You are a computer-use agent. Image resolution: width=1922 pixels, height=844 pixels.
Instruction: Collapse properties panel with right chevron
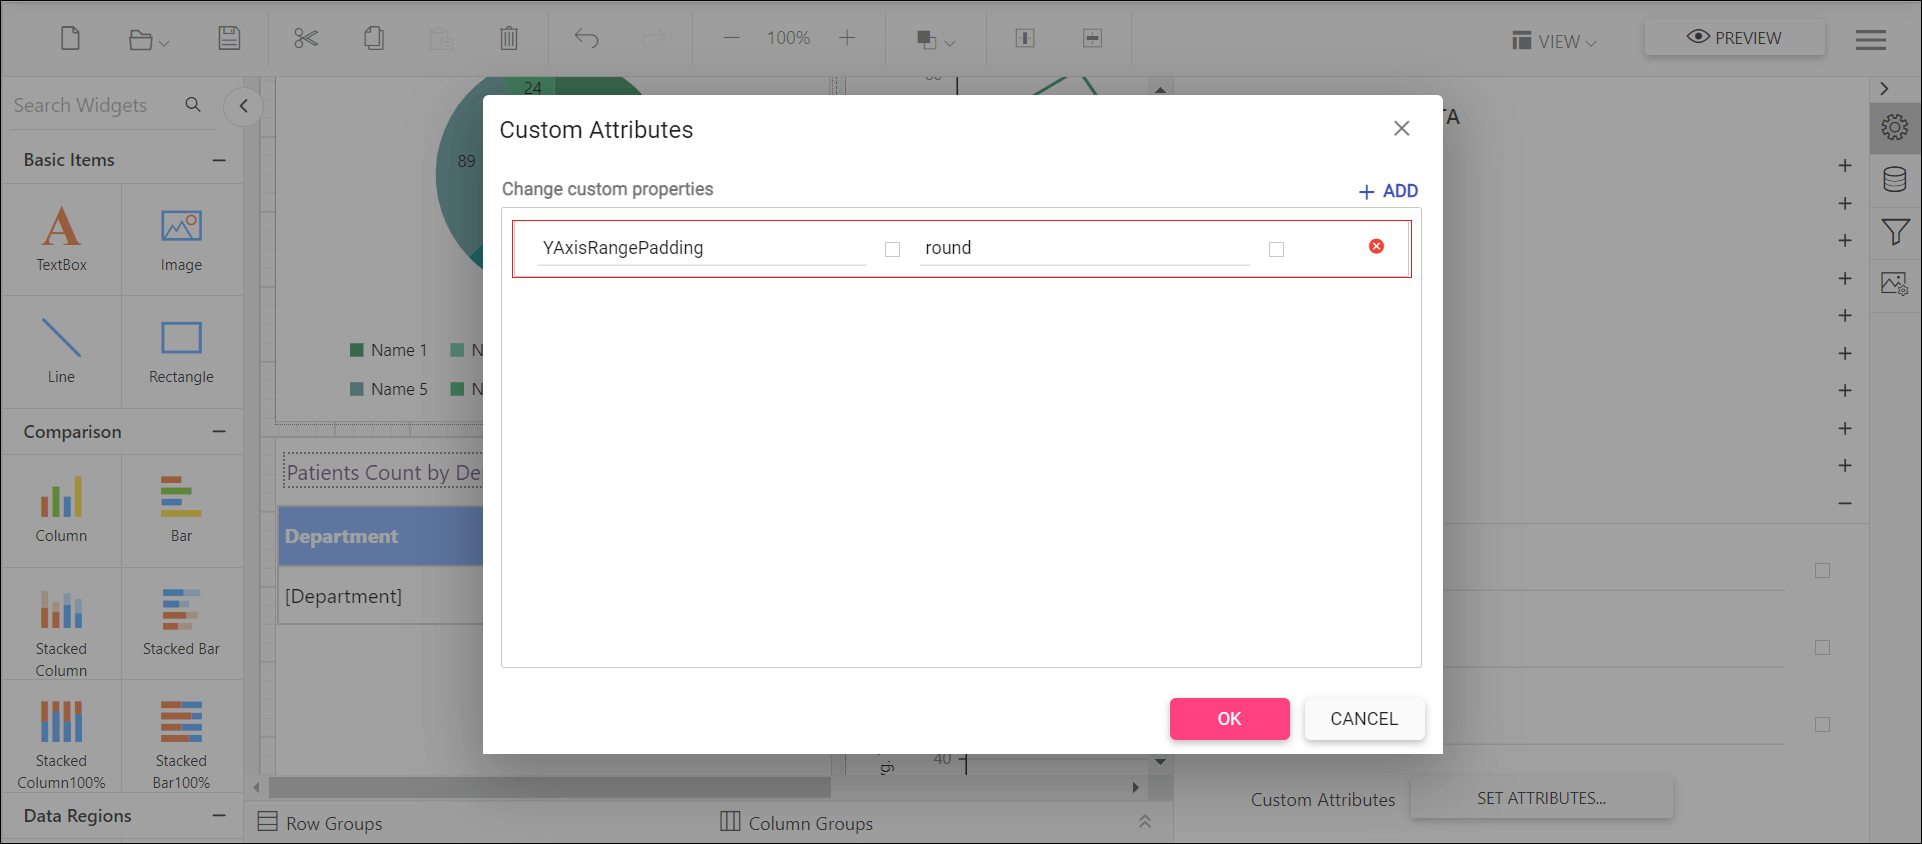1884,89
